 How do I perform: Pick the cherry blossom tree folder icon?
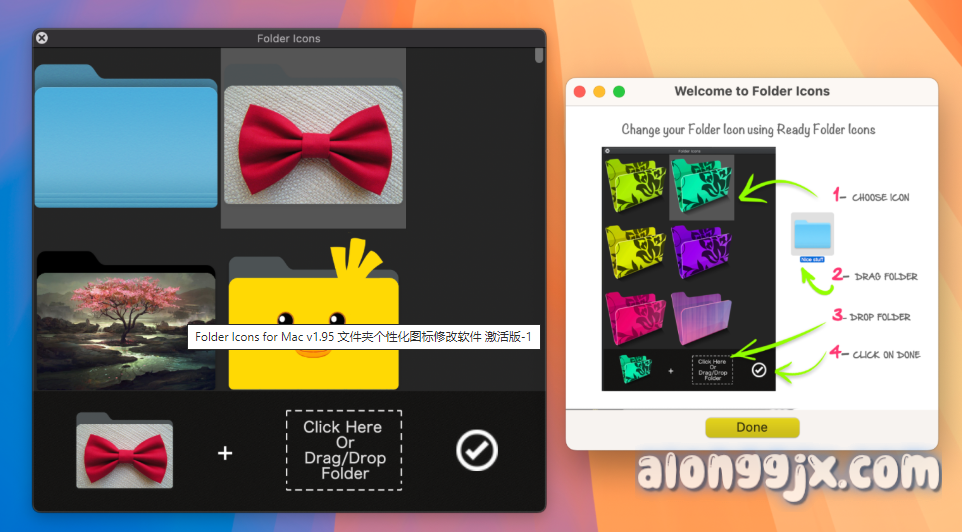125,322
